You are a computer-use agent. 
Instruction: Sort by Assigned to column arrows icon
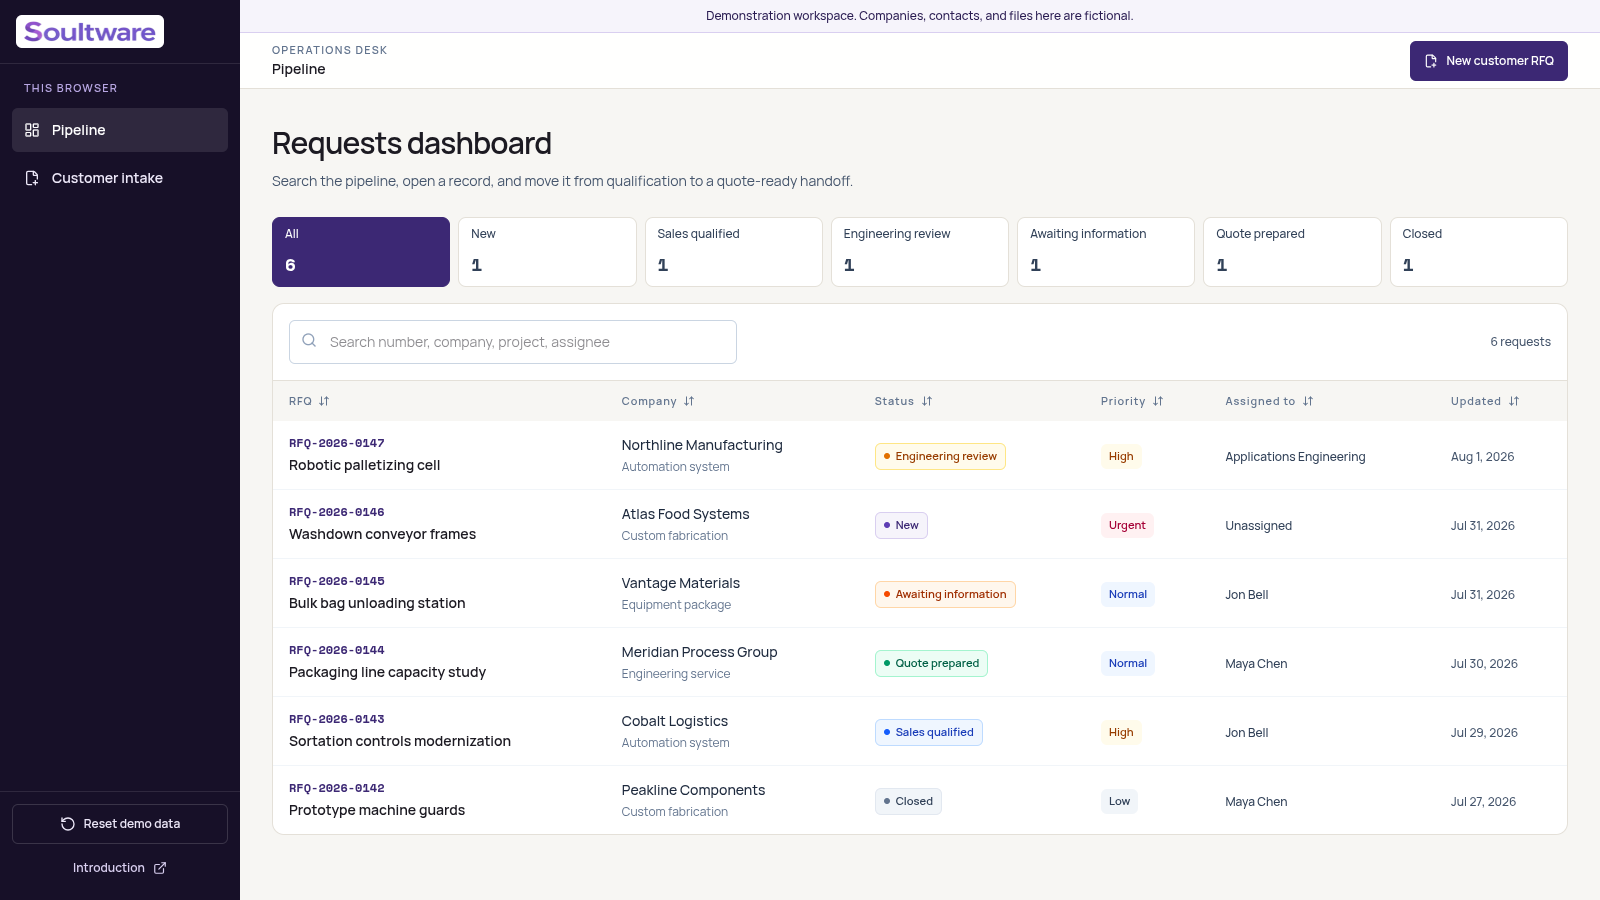click(1308, 401)
